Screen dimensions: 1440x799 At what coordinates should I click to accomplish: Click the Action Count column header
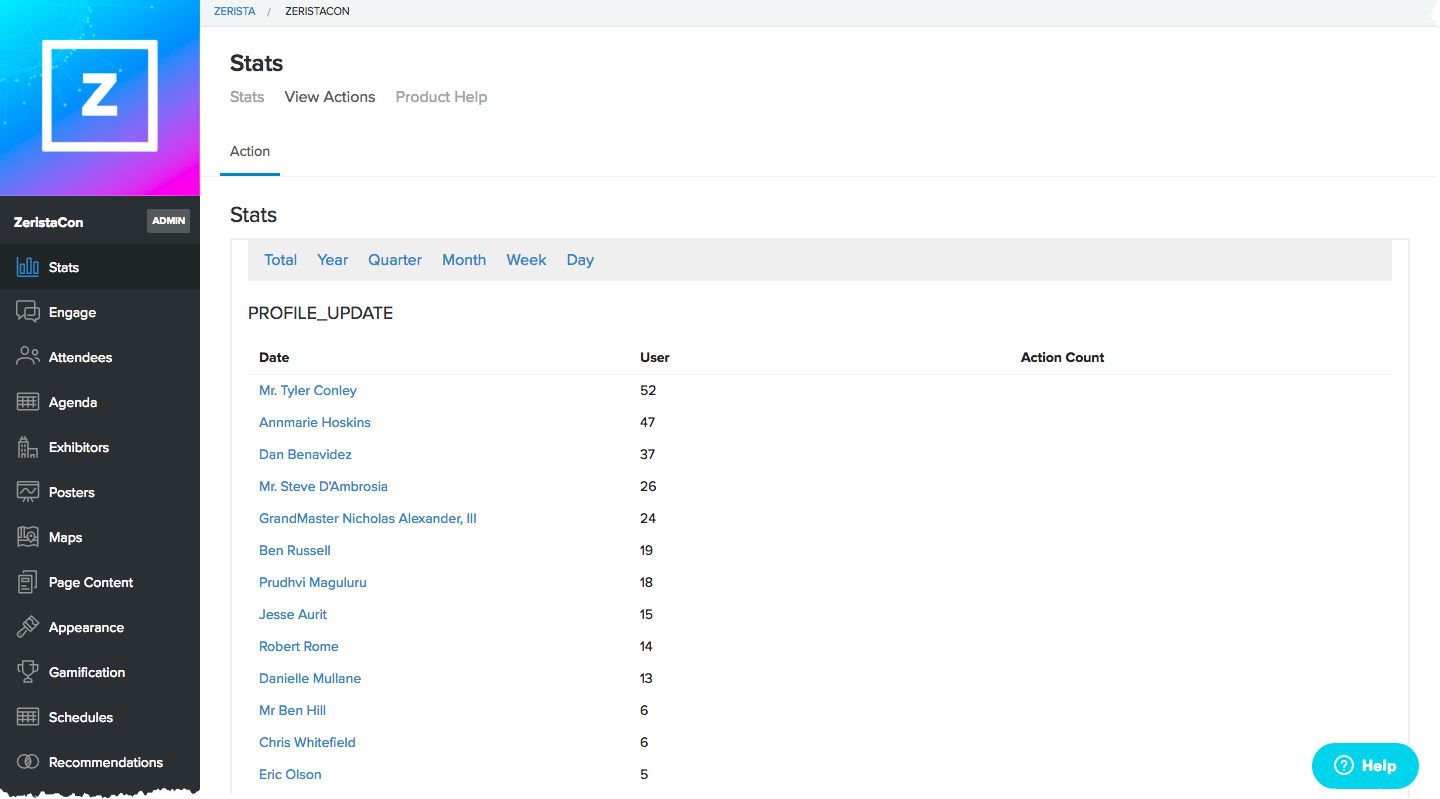(x=1062, y=357)
